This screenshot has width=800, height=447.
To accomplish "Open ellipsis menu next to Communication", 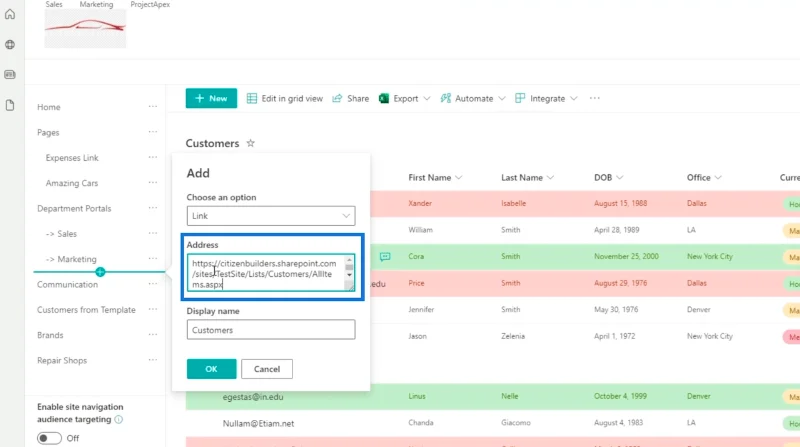I will pos(153,284).
